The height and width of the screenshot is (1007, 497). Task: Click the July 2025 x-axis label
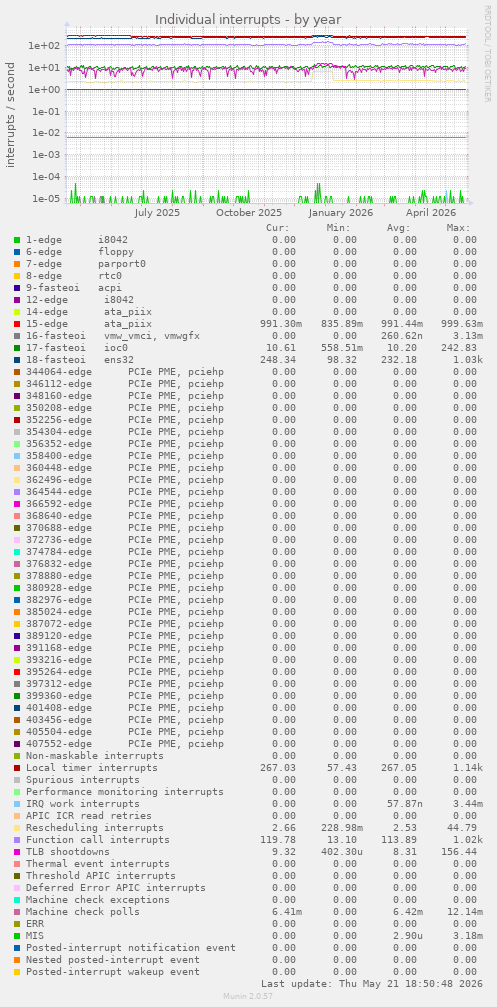click(x=157, y=213)
